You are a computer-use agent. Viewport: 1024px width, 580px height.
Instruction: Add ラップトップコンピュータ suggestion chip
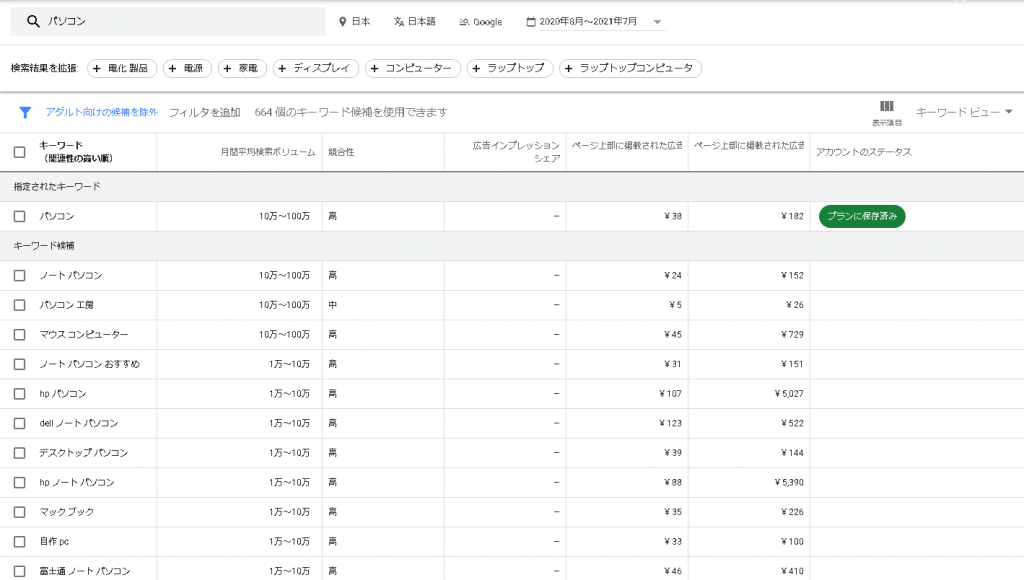point(630,68)
